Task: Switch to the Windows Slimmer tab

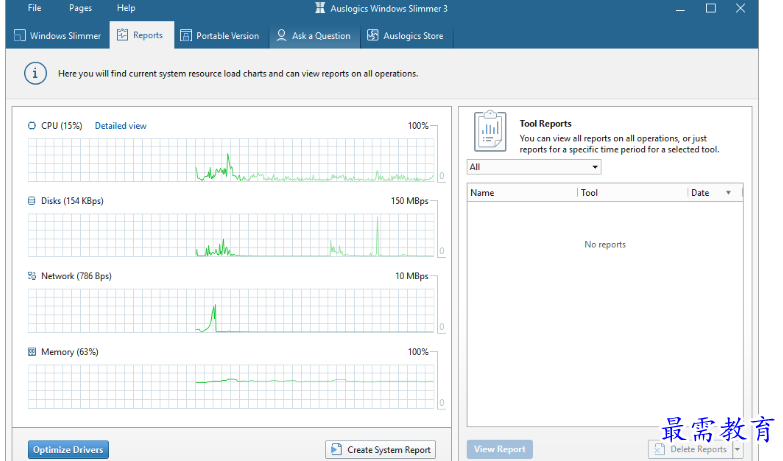Action: click(x=58, y=36)
